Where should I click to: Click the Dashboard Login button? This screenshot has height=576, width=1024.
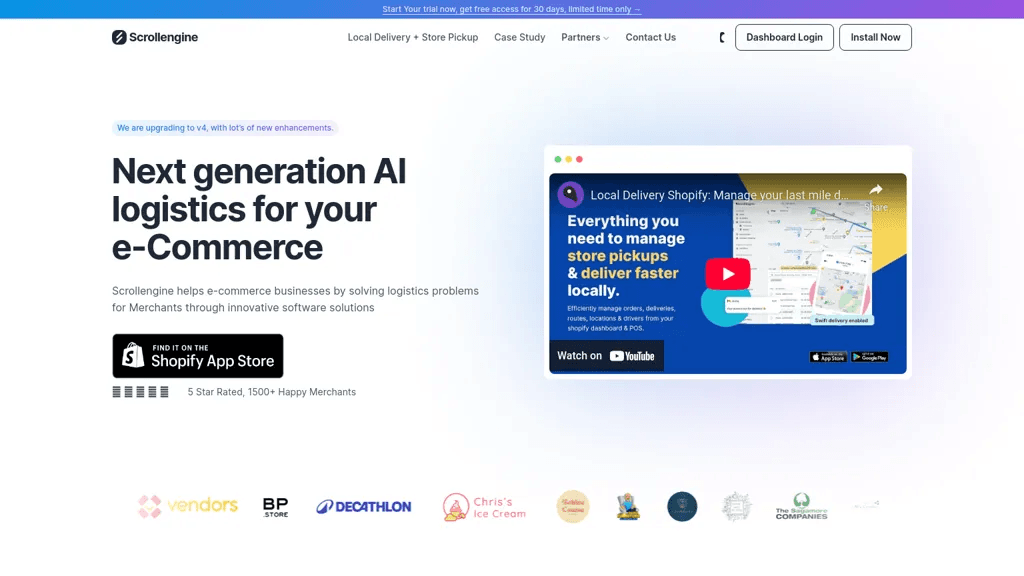pyautogui.click(x=784, y=37)
